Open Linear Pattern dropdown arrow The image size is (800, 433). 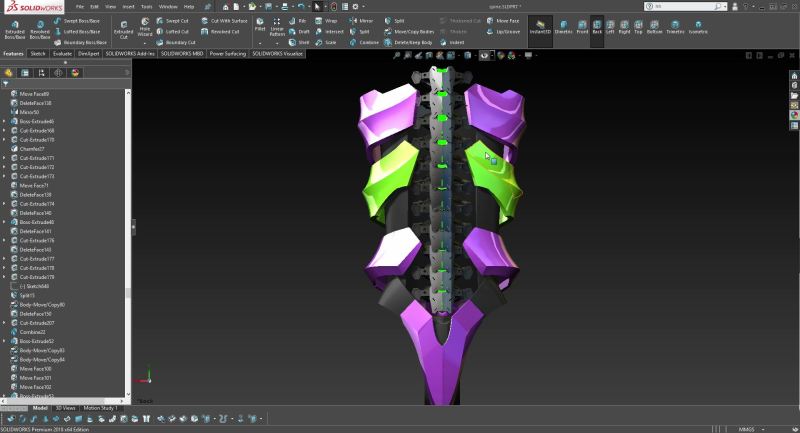277,43
